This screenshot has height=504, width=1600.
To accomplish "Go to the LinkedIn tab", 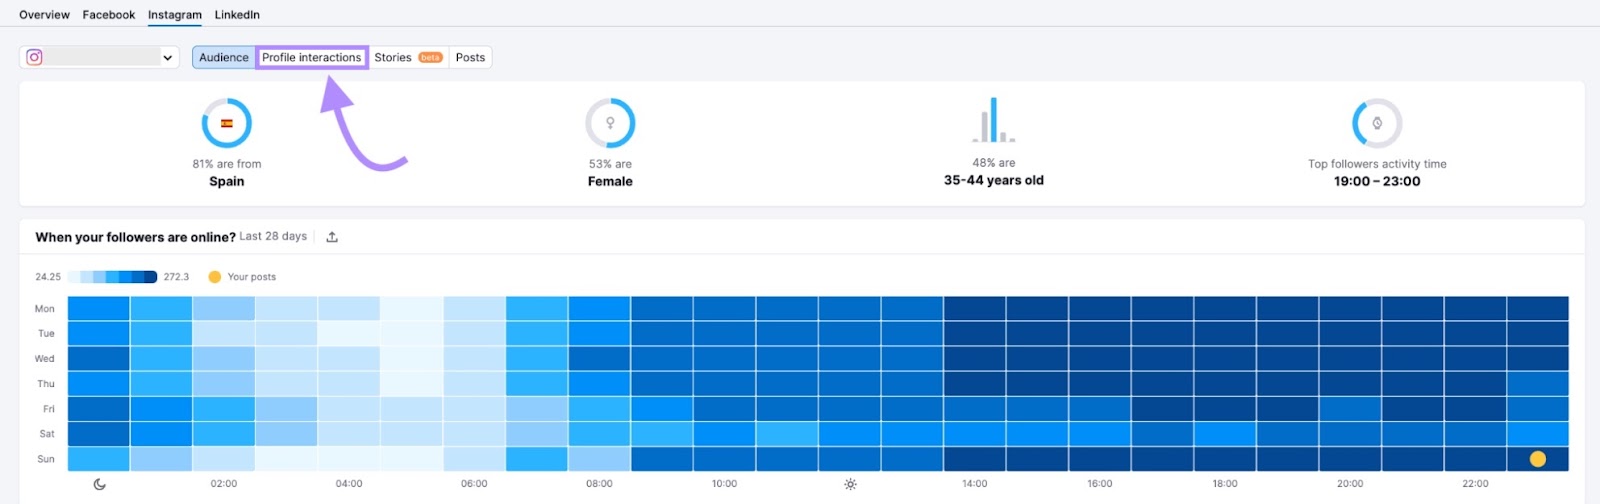I will tap(237, 15).
